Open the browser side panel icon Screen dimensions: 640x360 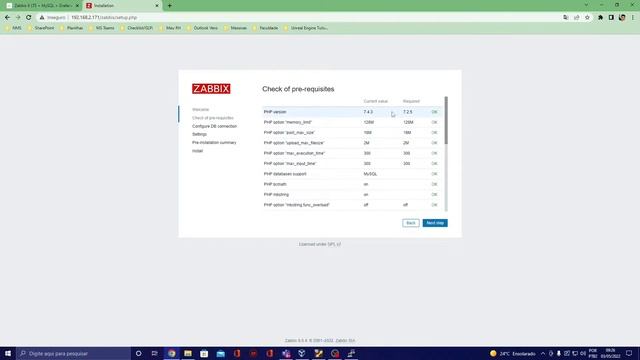click(611, 18)
